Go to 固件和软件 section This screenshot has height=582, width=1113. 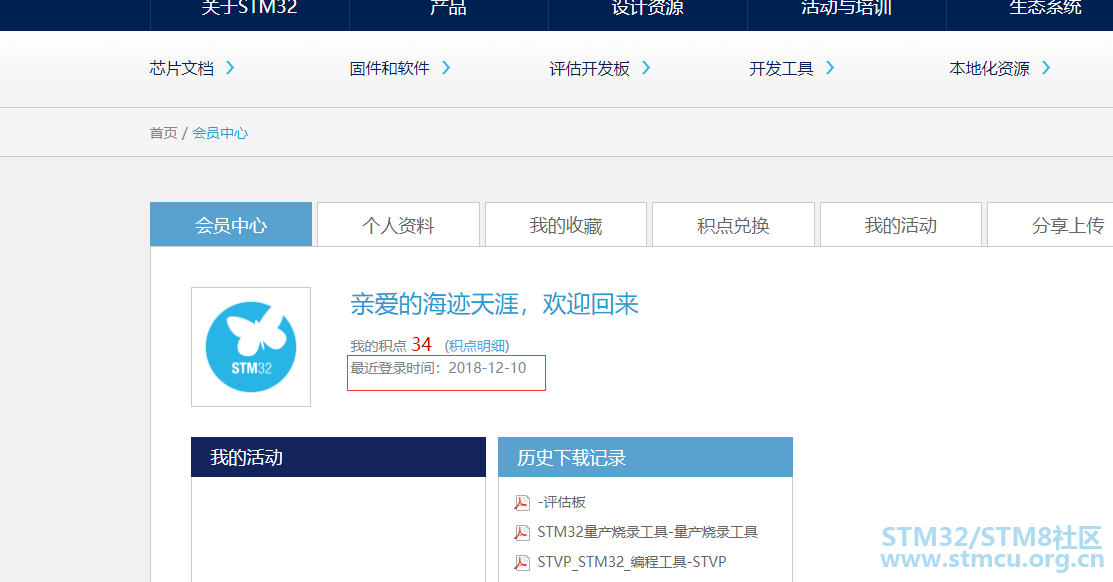point(390,68)
